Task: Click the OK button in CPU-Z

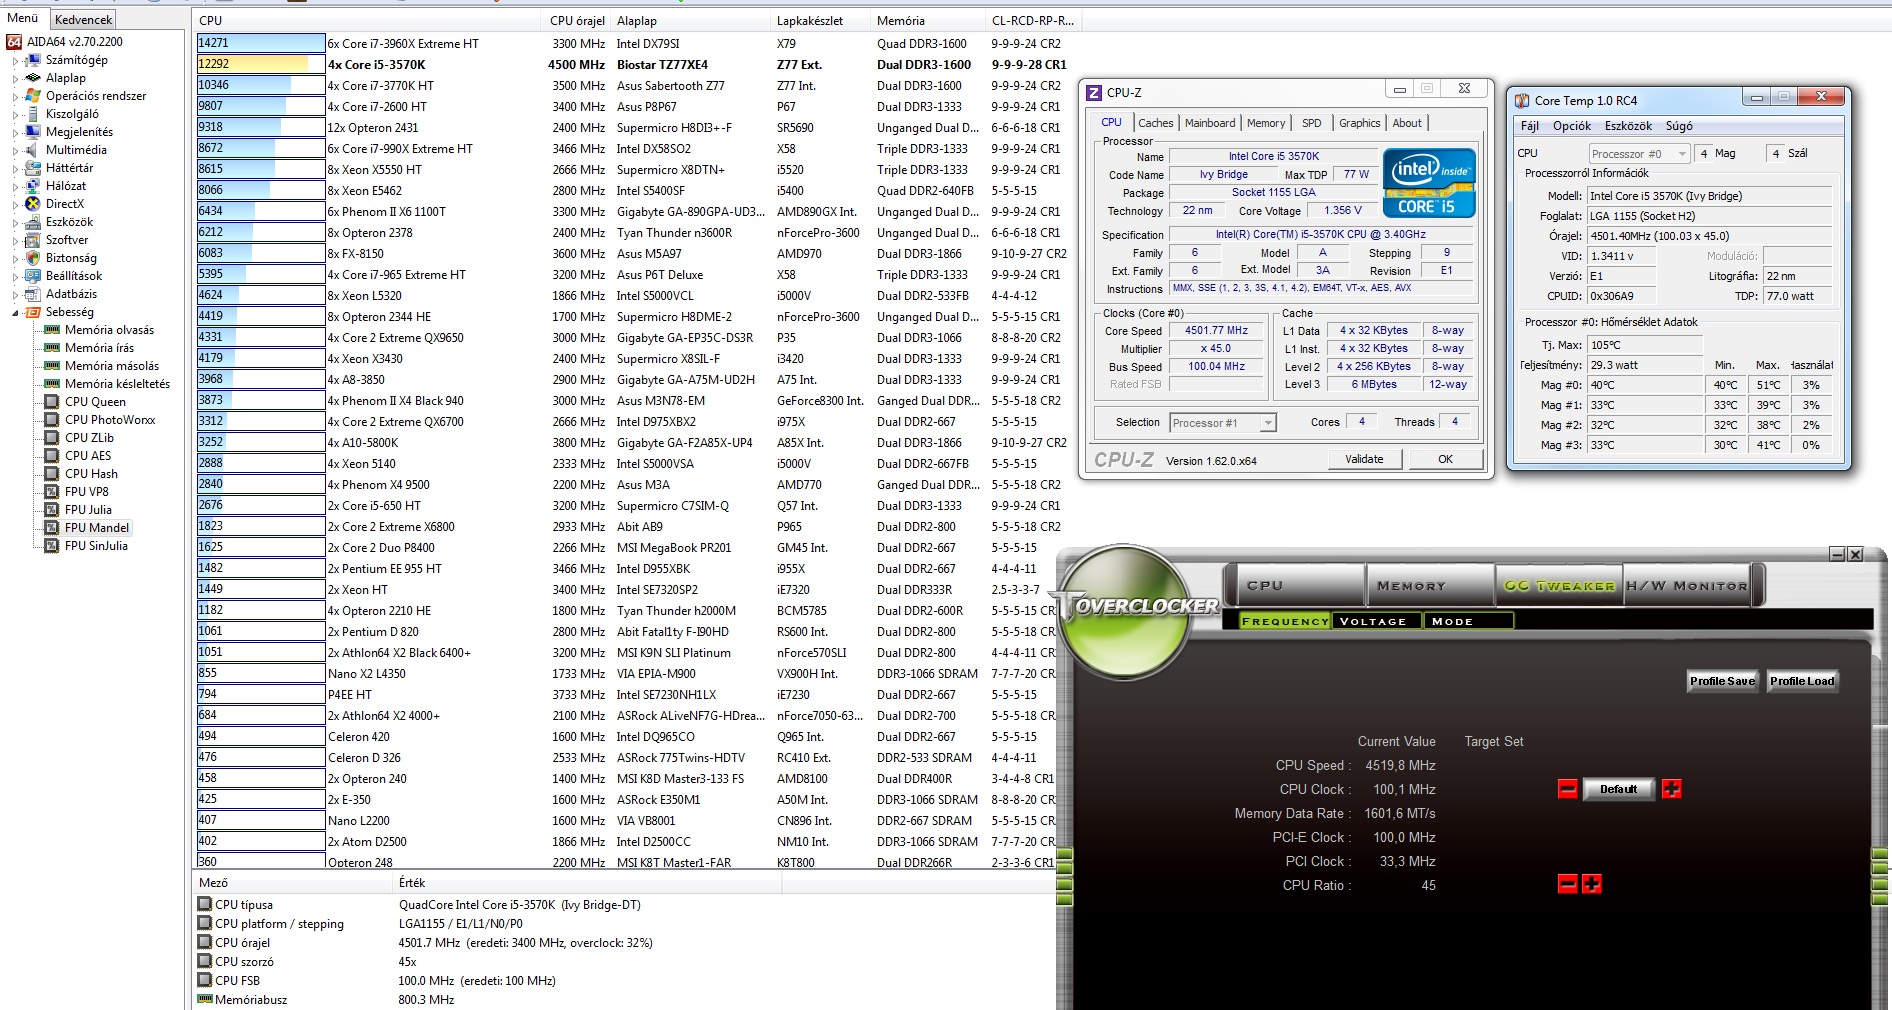Action: click(x=1445, y=459)
